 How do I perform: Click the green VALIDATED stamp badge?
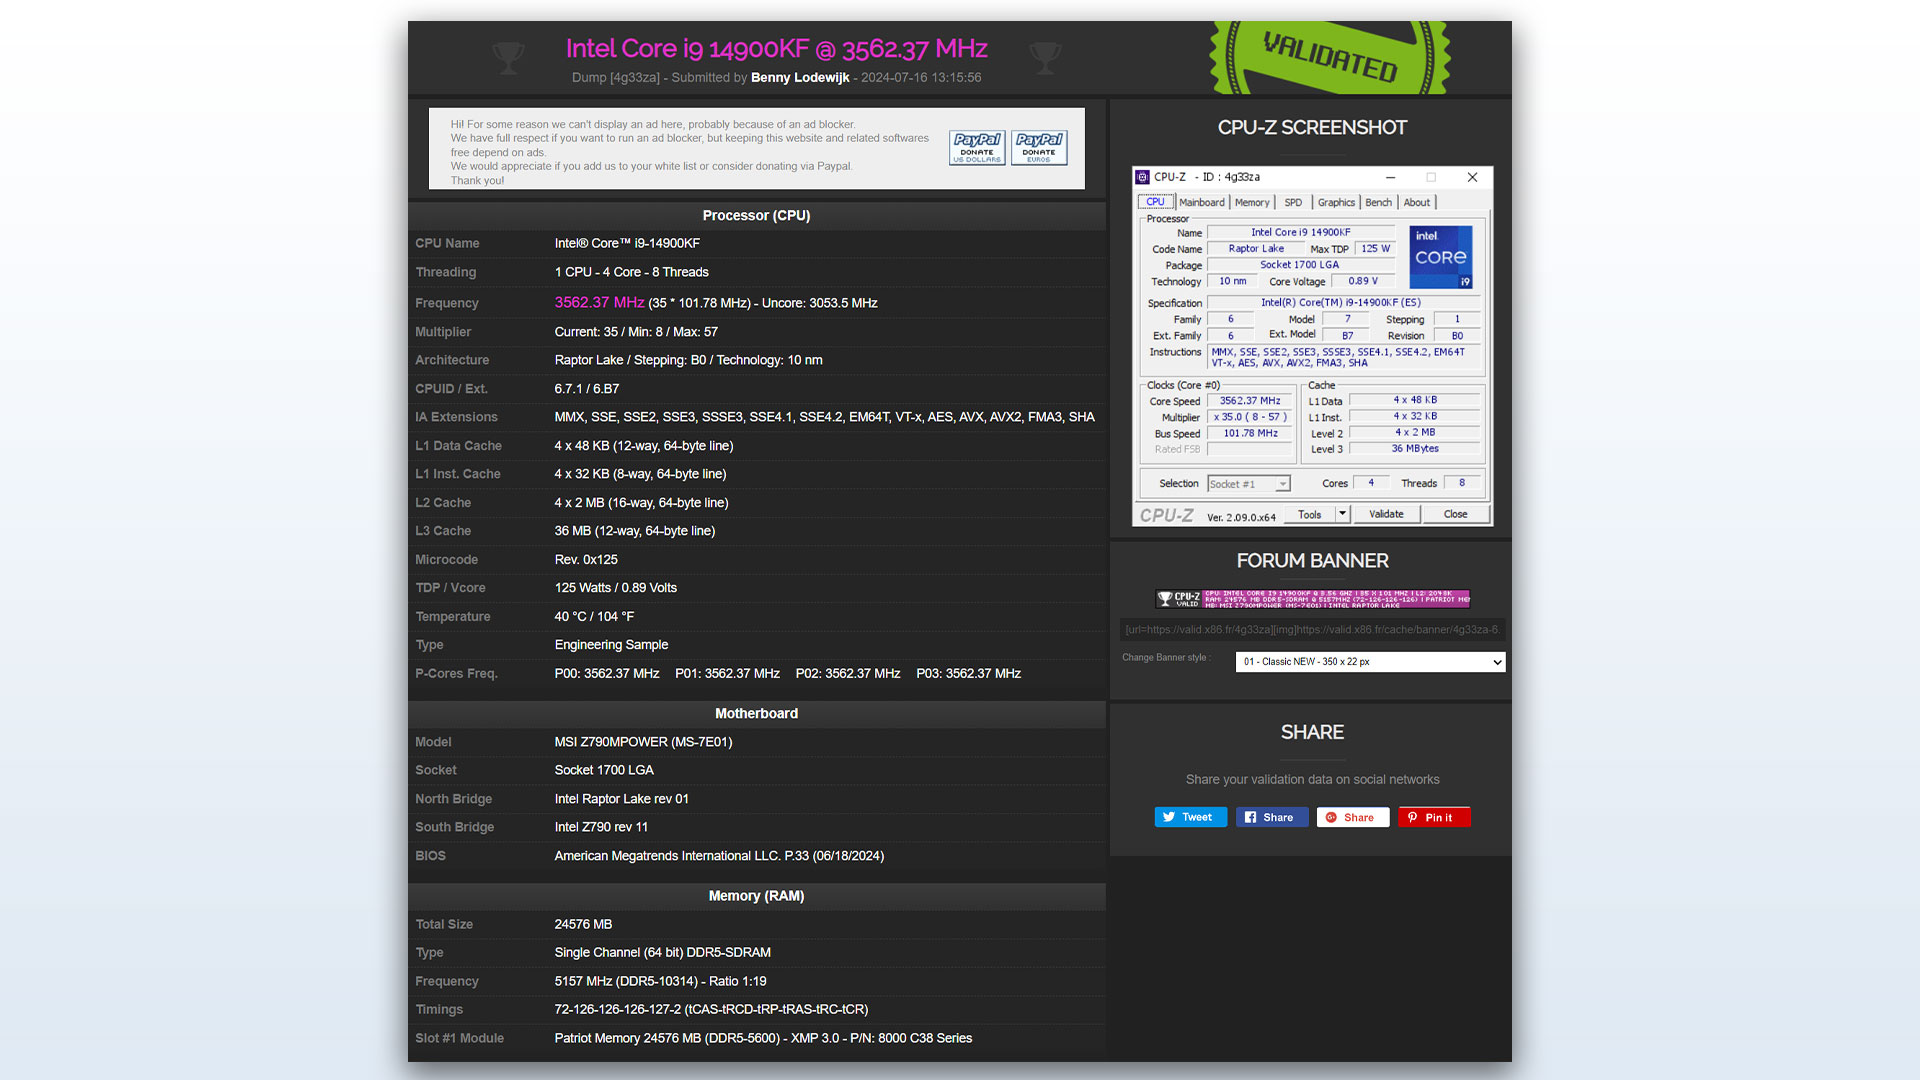click(1330, 57)
